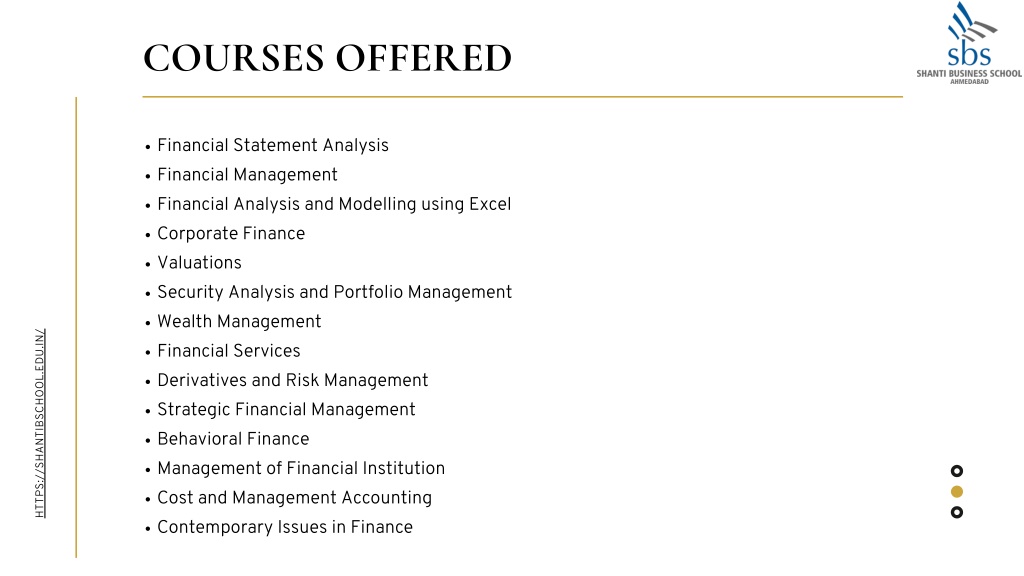Select Financial Services course item
The width and height of the screenshot is (1024, 576).
(x=229, y=351)
